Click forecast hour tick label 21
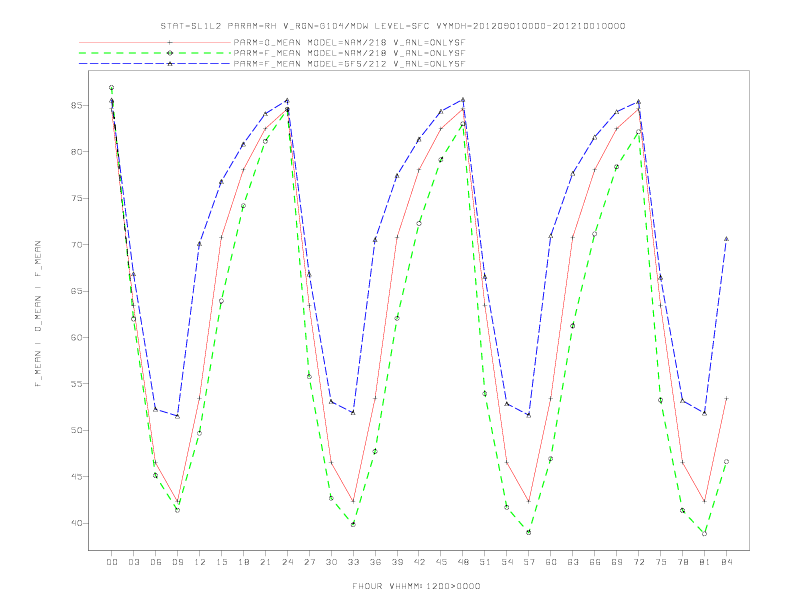This screenshot has width=792, height=612. (x=266, y=562)
